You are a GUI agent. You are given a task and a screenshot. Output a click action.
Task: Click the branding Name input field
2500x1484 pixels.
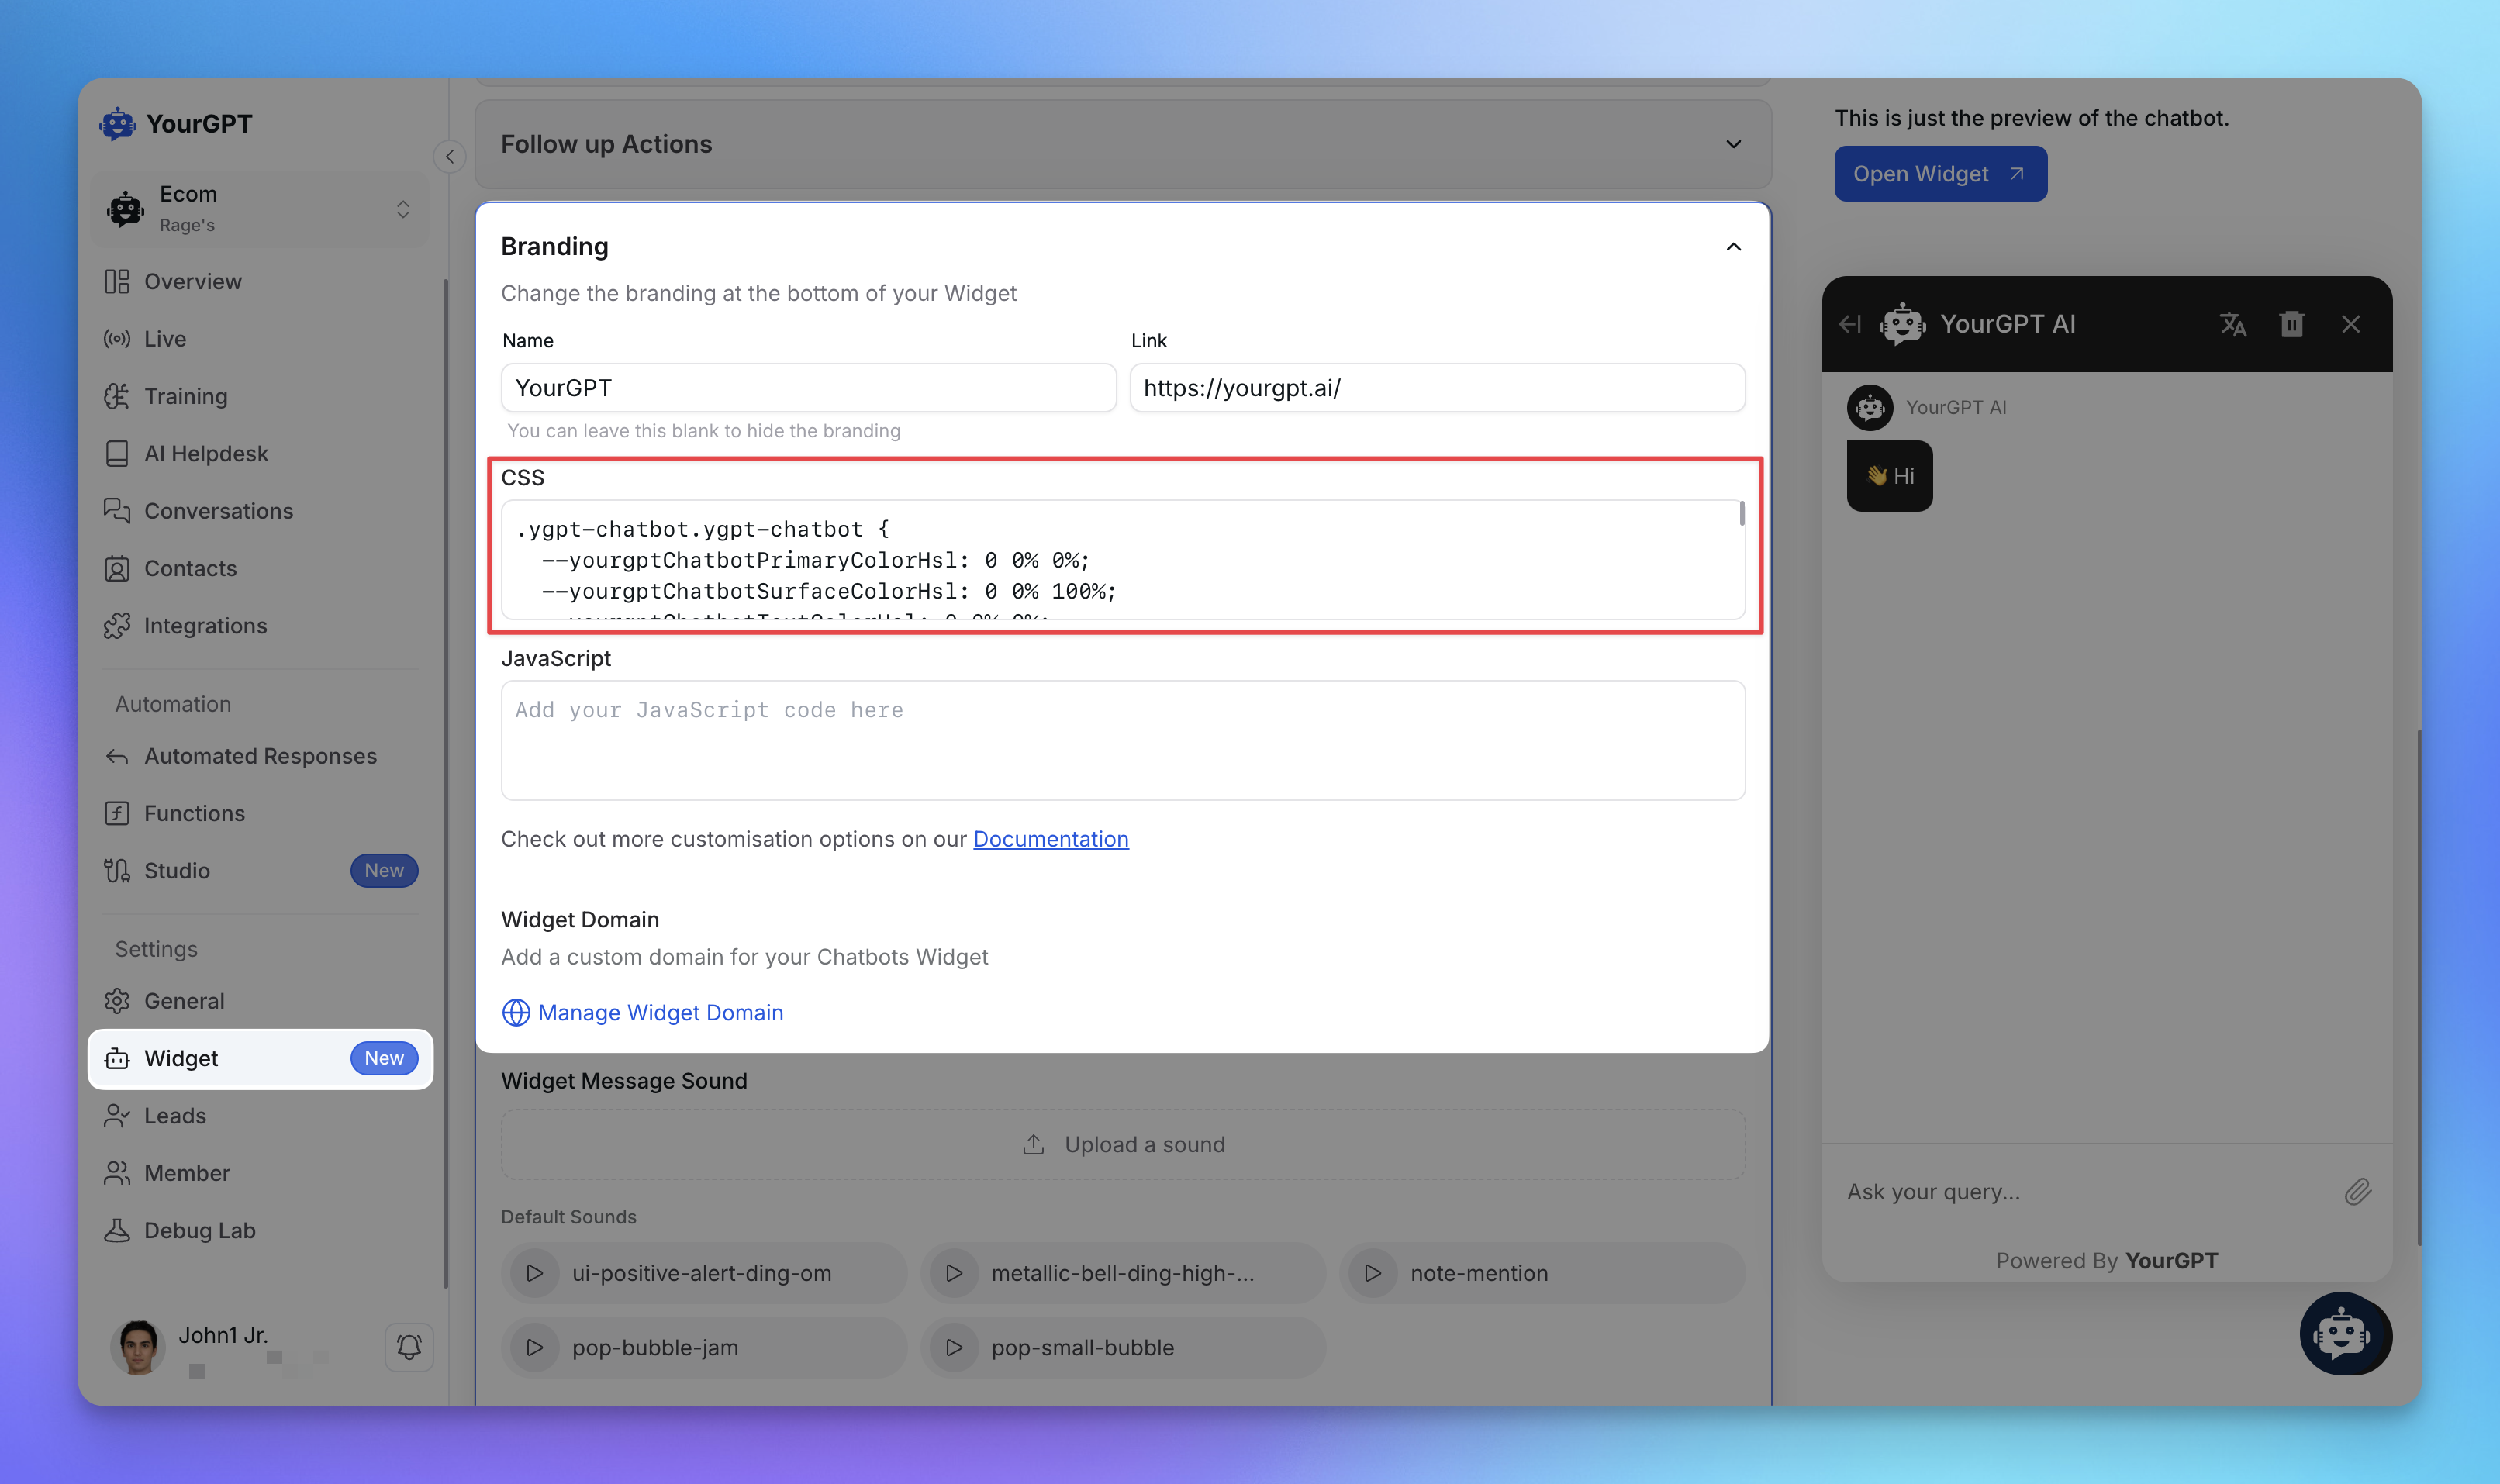point(808,388)
